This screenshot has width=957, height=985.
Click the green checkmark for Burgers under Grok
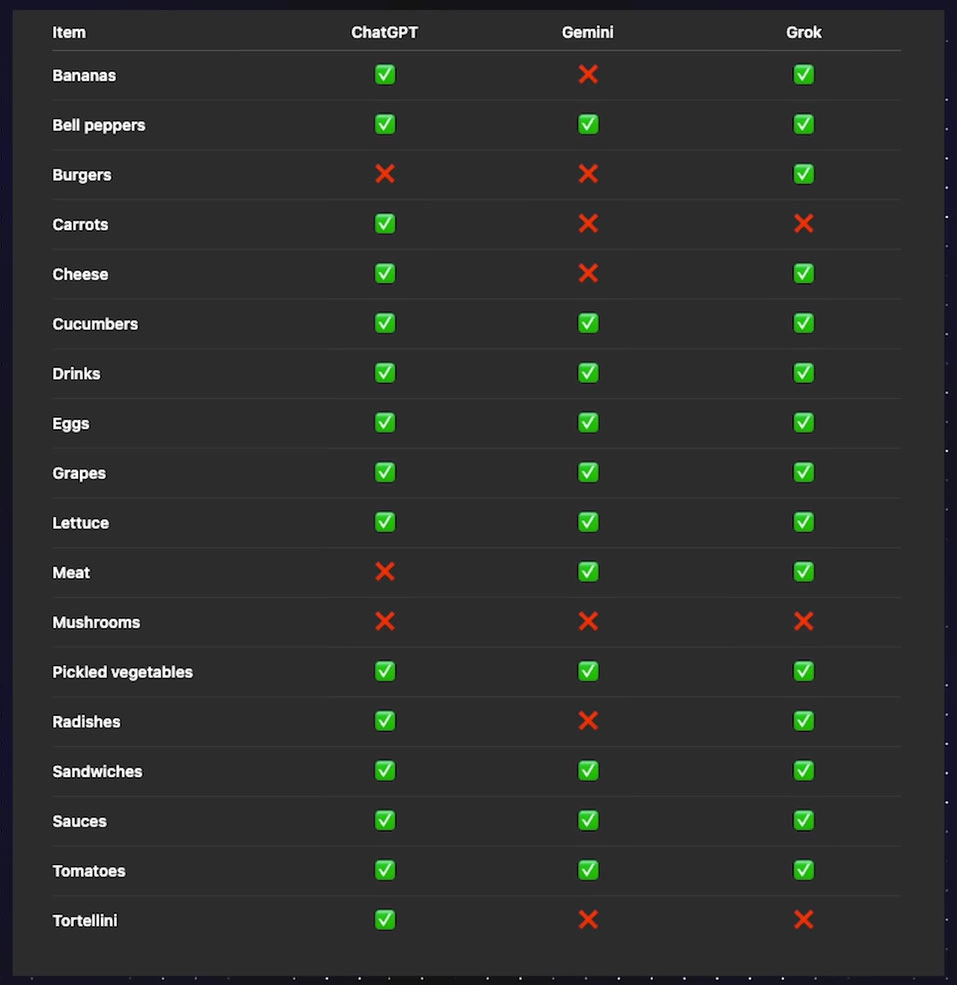(x=803, y=174)
